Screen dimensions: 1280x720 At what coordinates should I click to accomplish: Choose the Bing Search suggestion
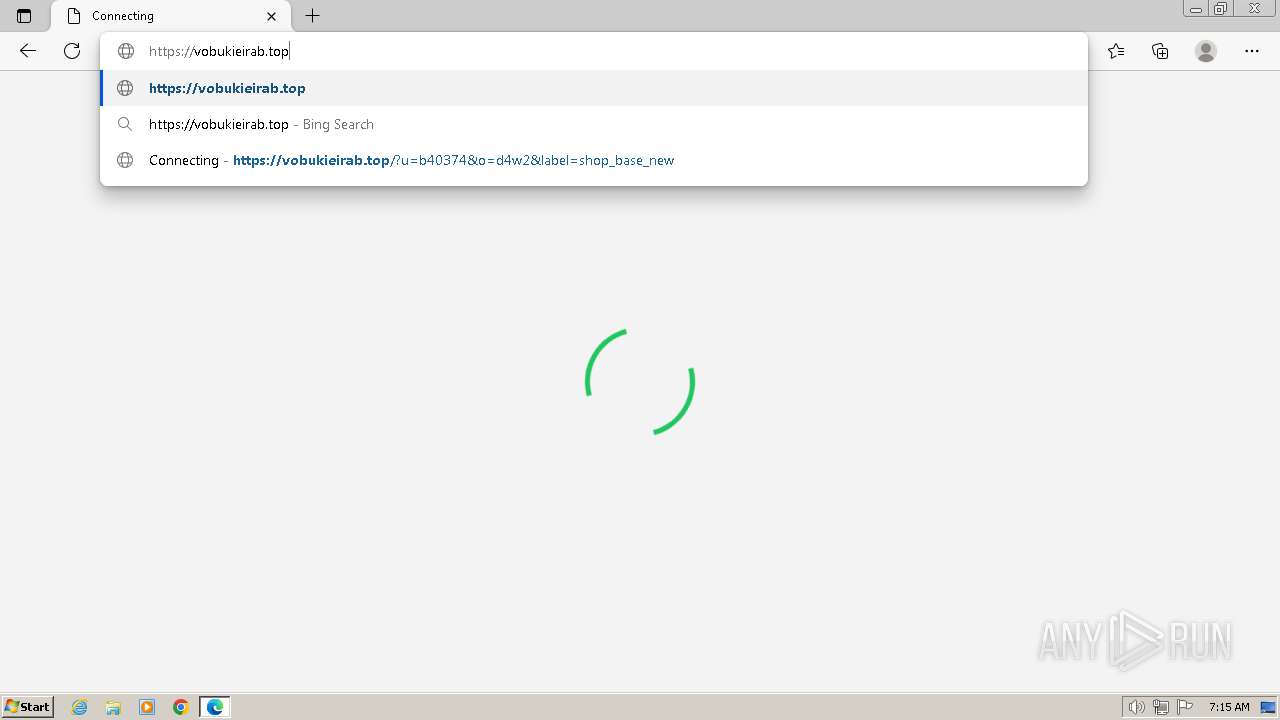coord(594,124)
